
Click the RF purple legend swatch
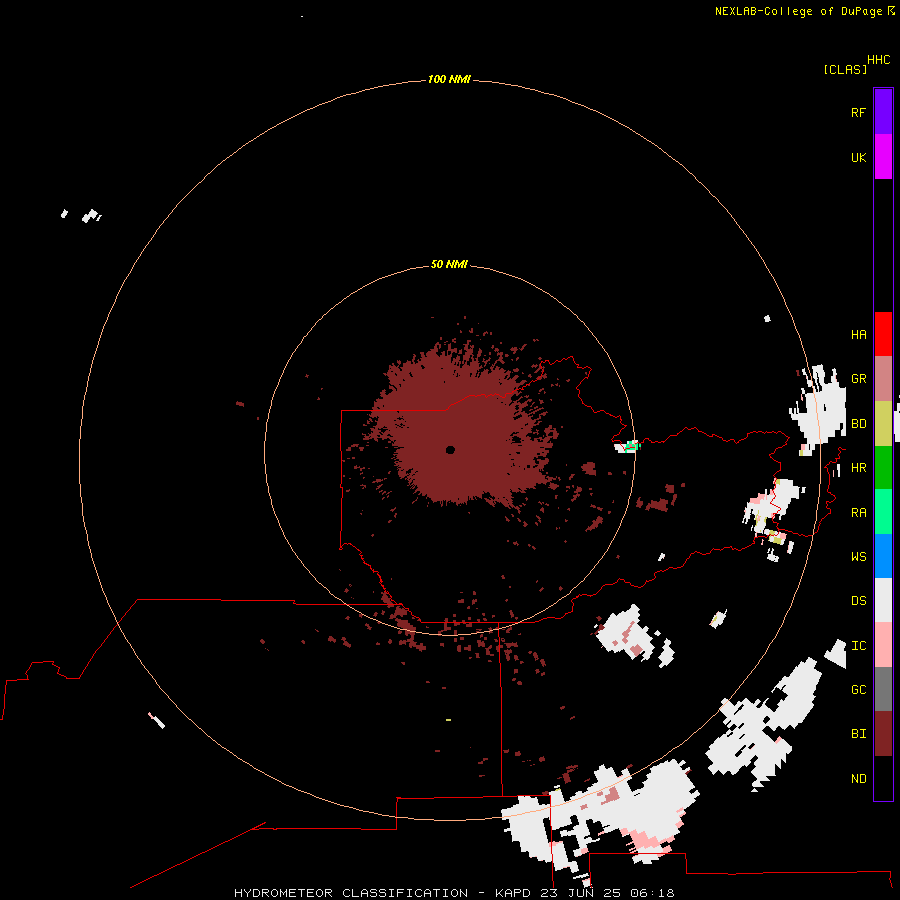coord(883,112)
